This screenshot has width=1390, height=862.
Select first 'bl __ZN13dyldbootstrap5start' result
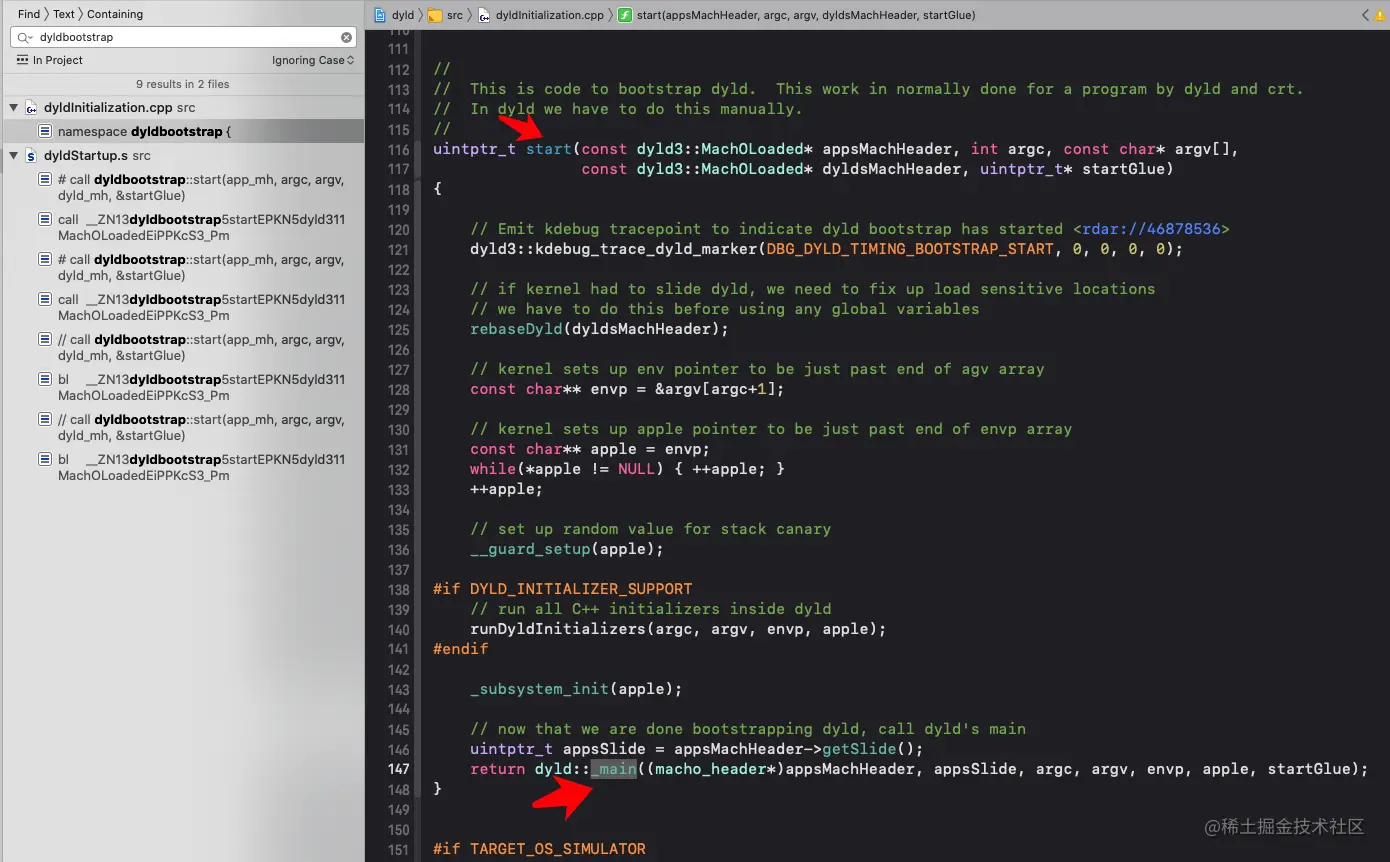click(183, 387)
